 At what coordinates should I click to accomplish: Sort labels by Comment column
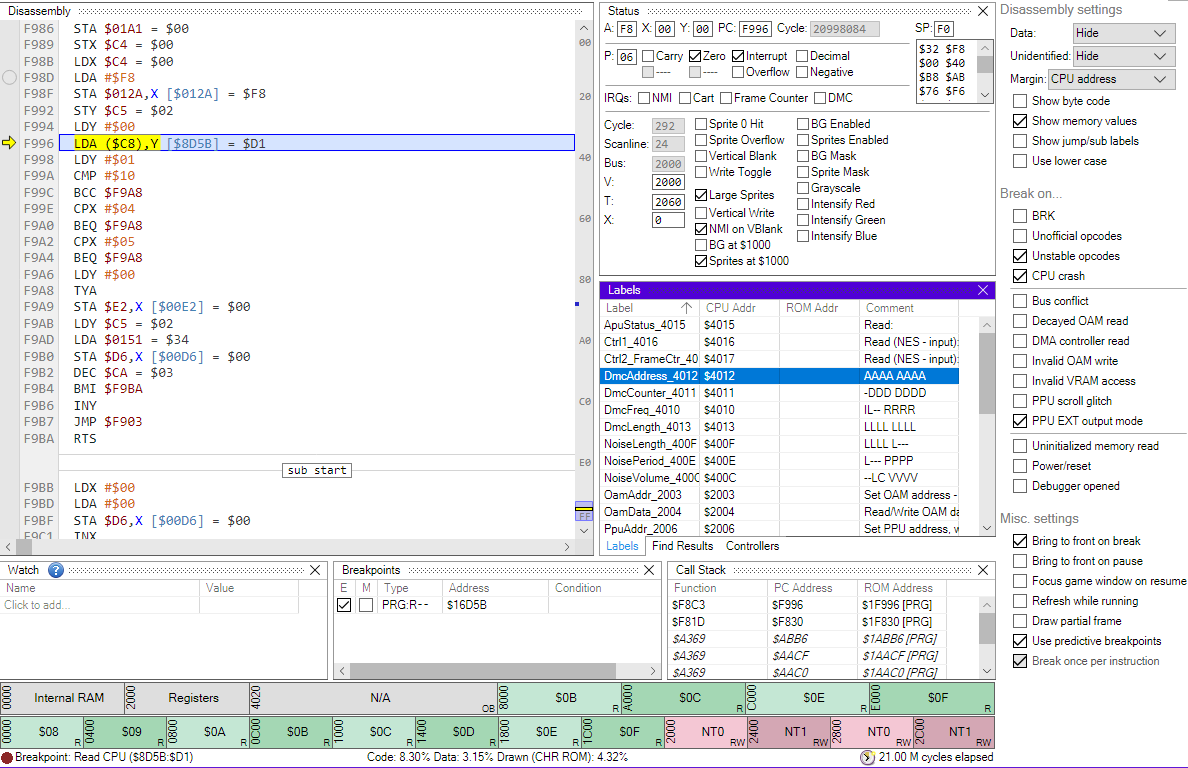point(908,308)
